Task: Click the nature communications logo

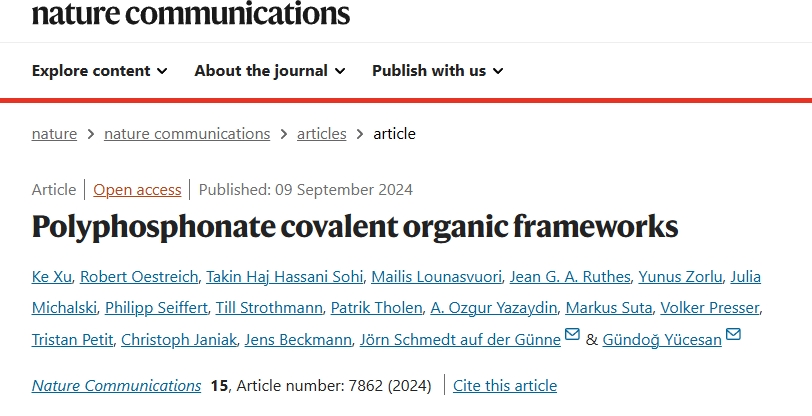Action: tap(191, 13)
